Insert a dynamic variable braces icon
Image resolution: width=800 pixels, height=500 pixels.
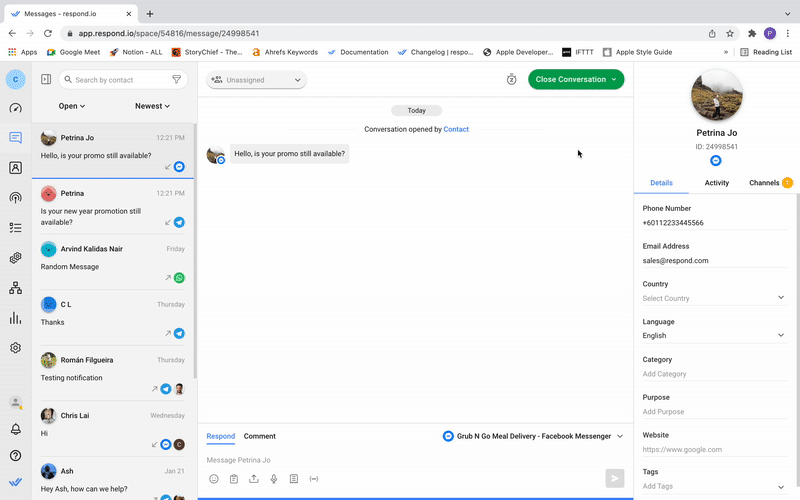pos(314,479)
